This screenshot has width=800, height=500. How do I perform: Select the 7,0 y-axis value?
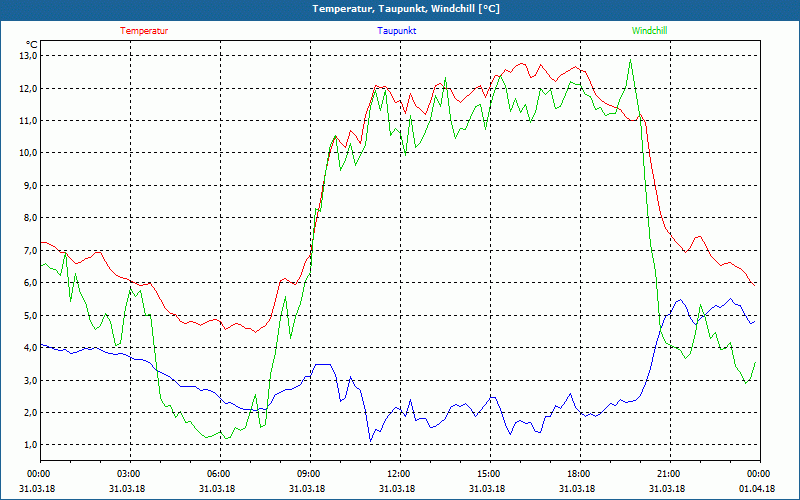pos(31,251)
